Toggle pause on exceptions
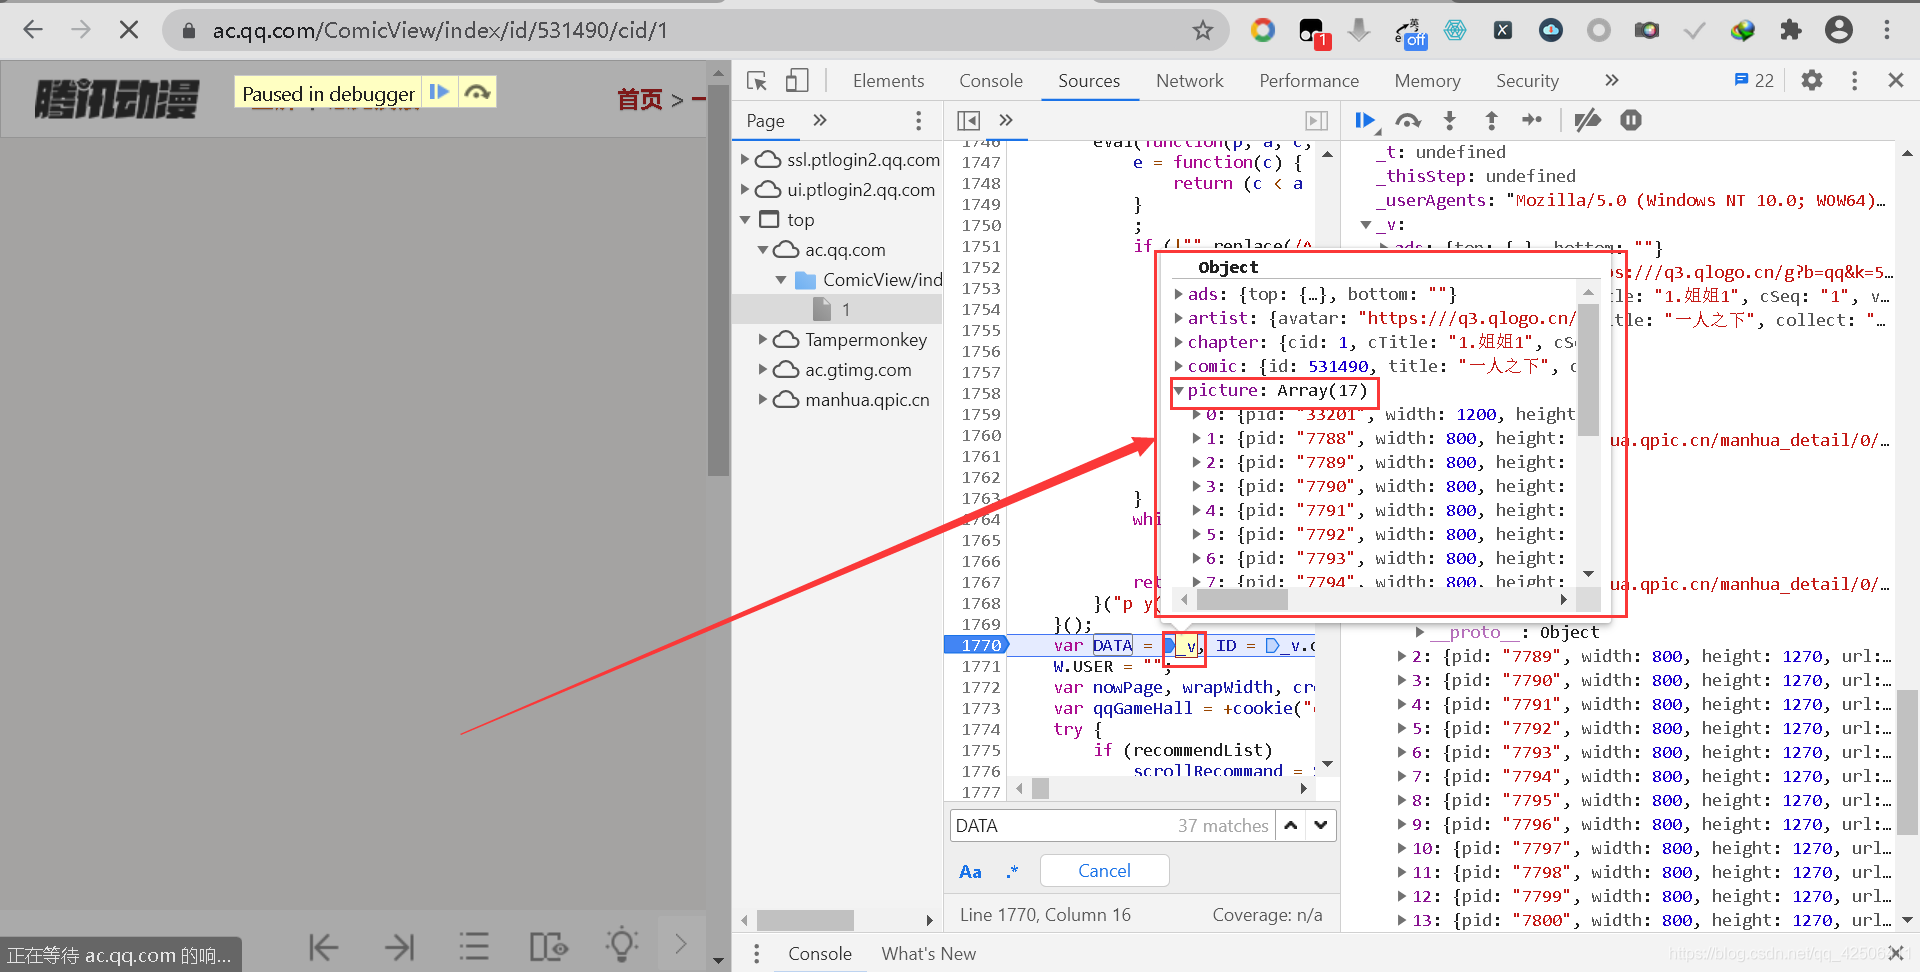The image size is (1920, 972). [x=1631, y=121]
